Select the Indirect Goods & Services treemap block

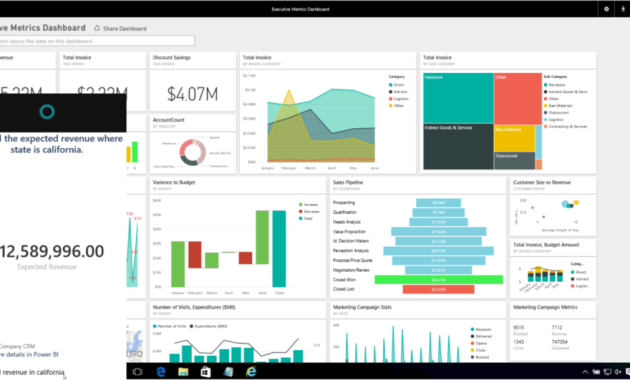click(x=458, y=147)
